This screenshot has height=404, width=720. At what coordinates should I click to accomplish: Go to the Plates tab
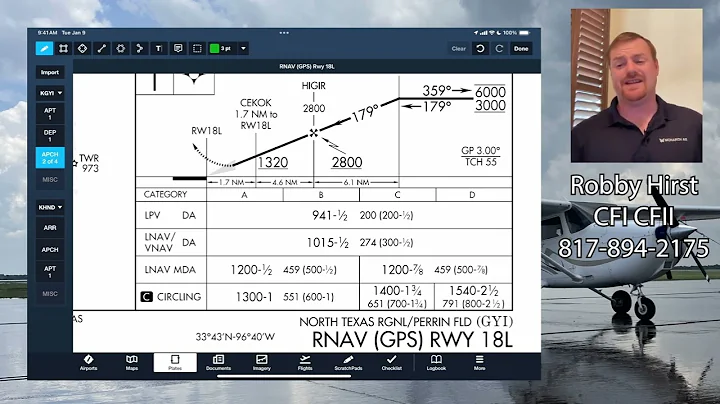(175, 362)
